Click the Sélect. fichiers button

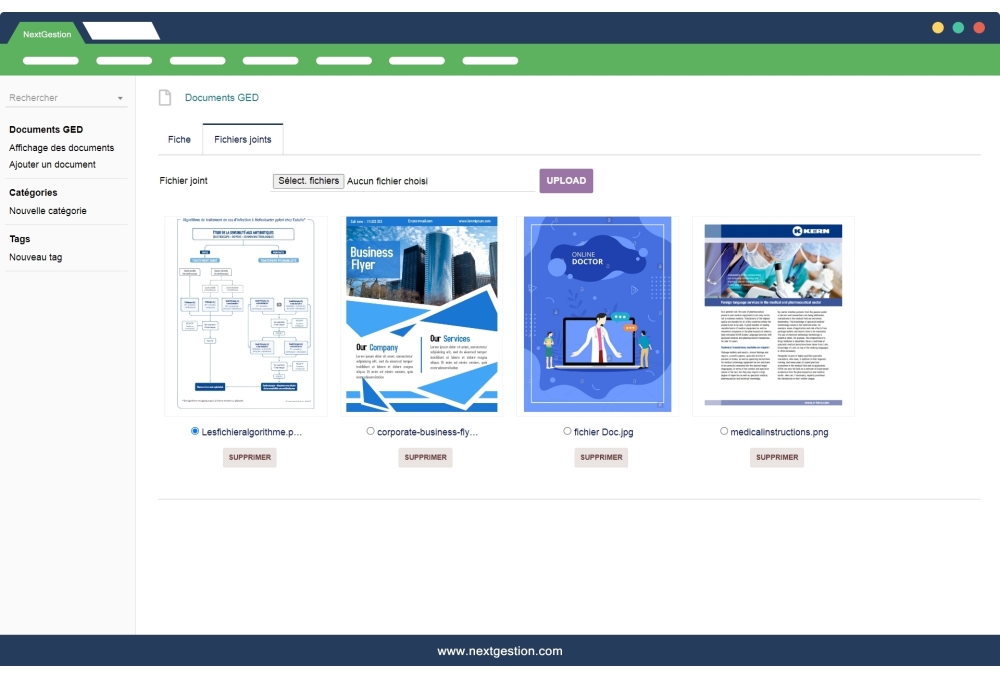(x=308, y=181)
